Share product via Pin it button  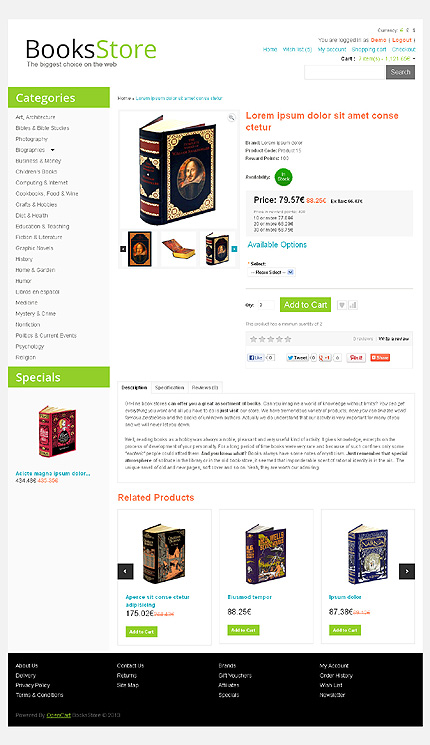click(356, 358)
